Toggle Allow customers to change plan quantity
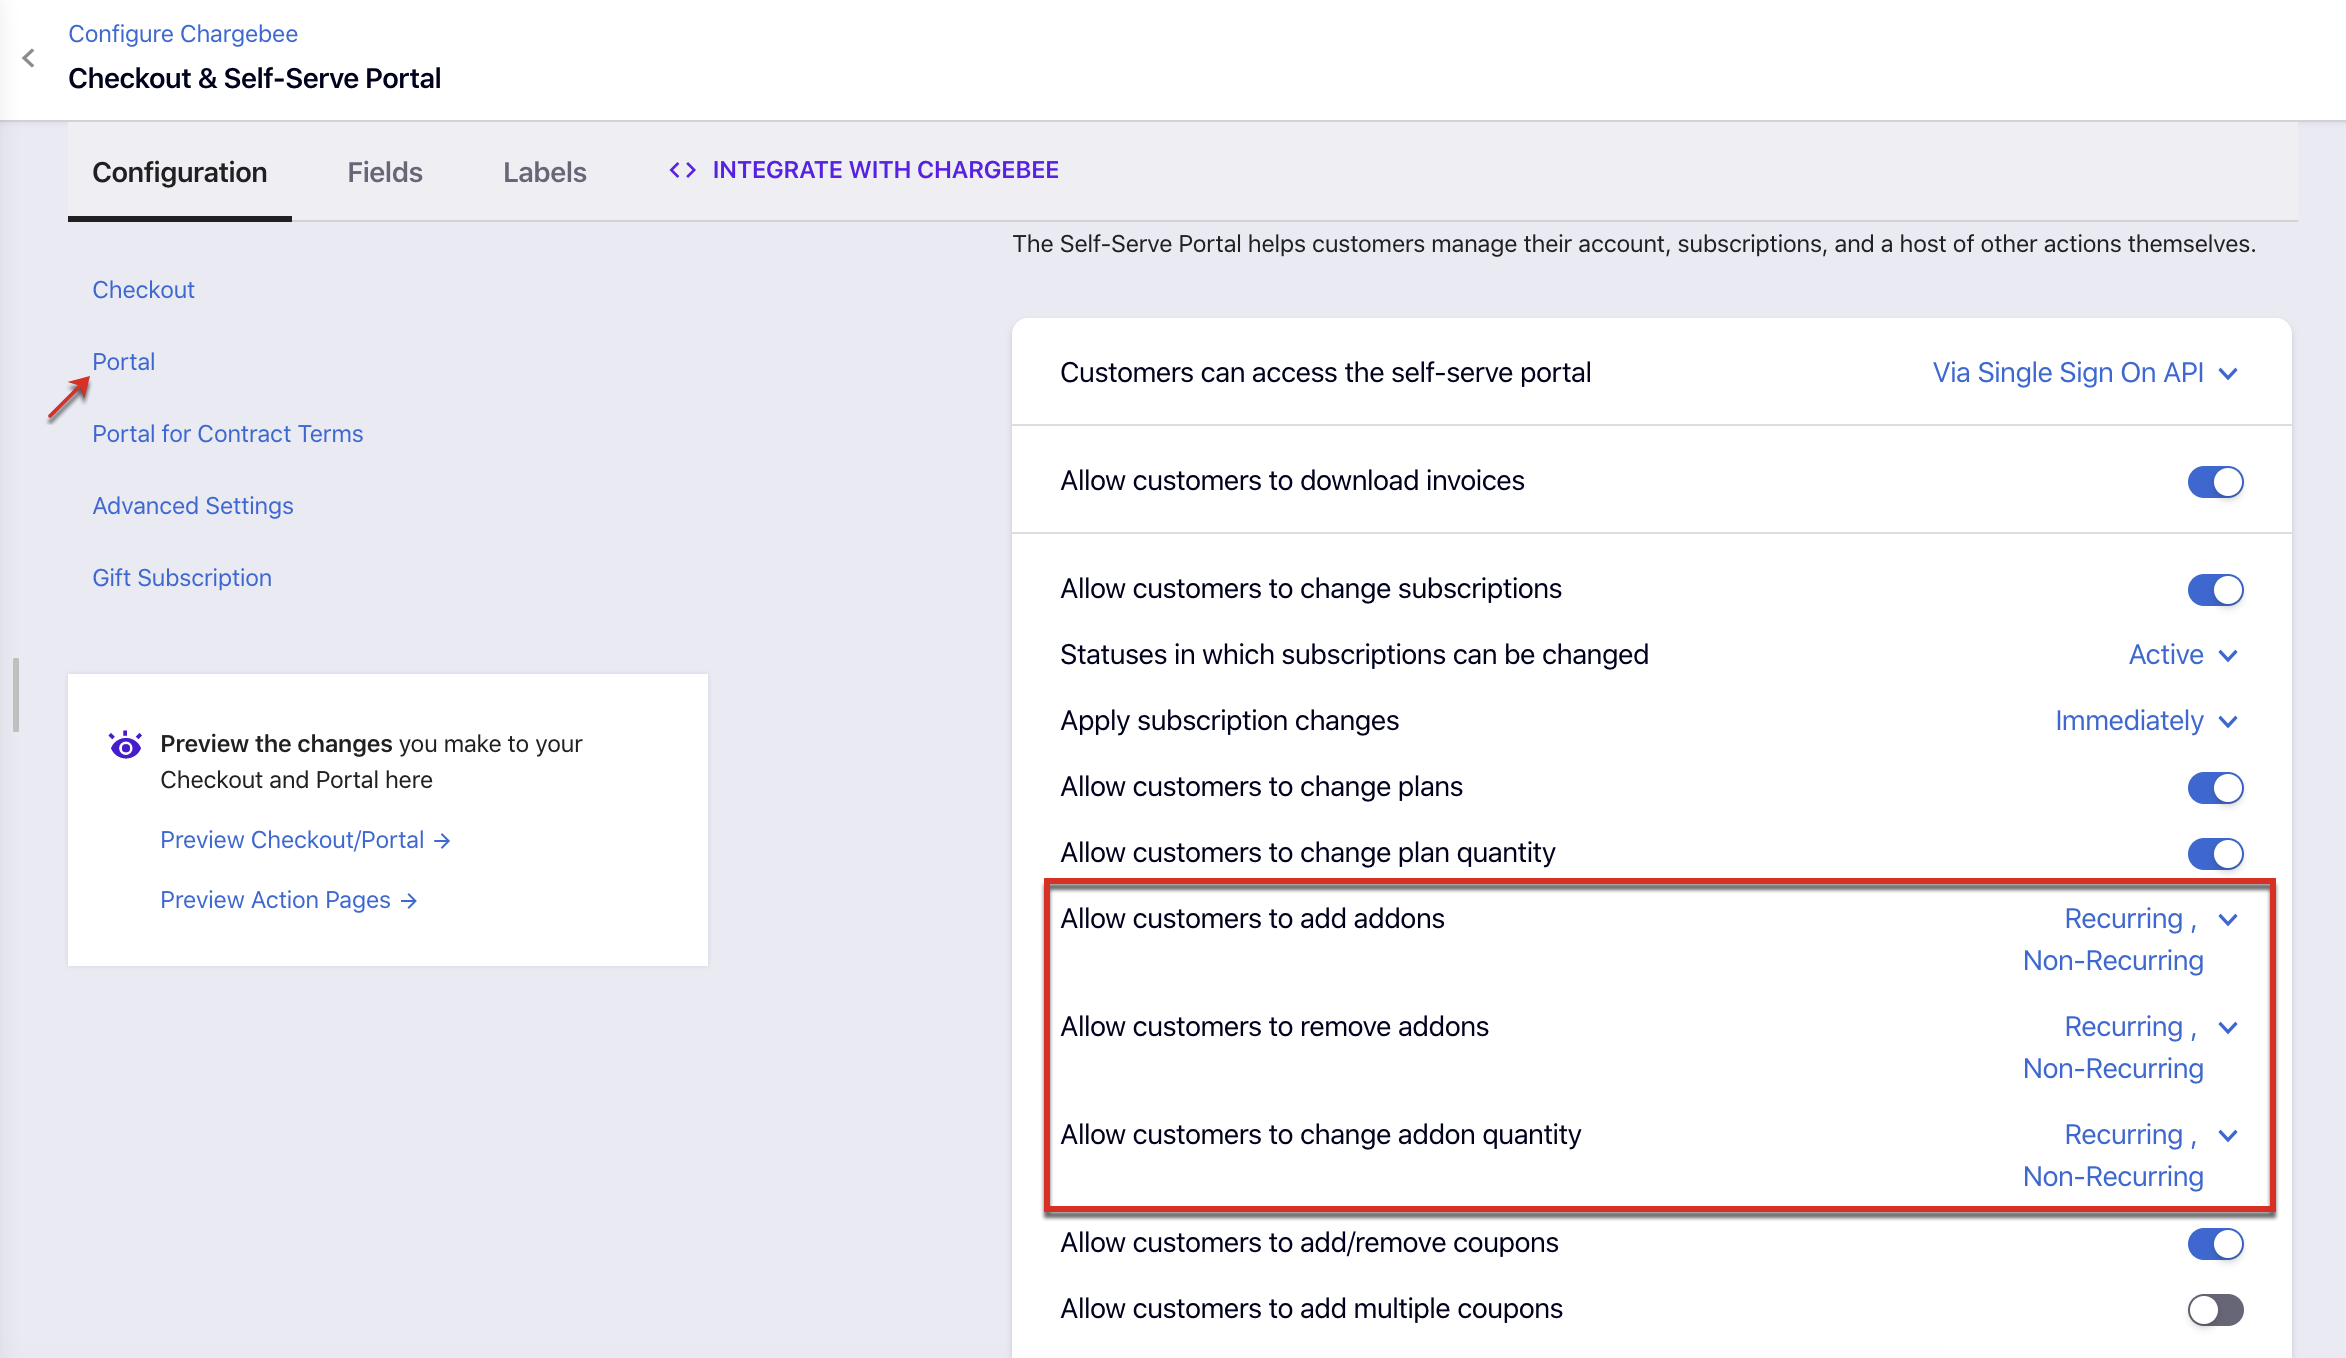Viewport: 2346px width, 1358px height. [2215, 854]
